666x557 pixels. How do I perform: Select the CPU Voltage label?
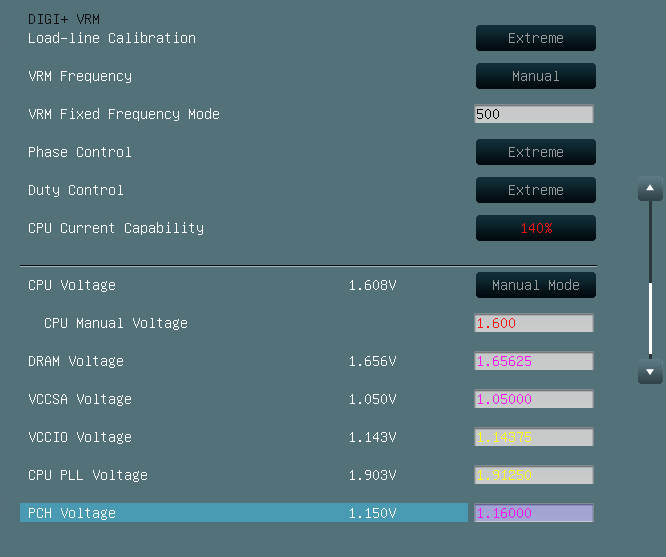click(72, 285)
